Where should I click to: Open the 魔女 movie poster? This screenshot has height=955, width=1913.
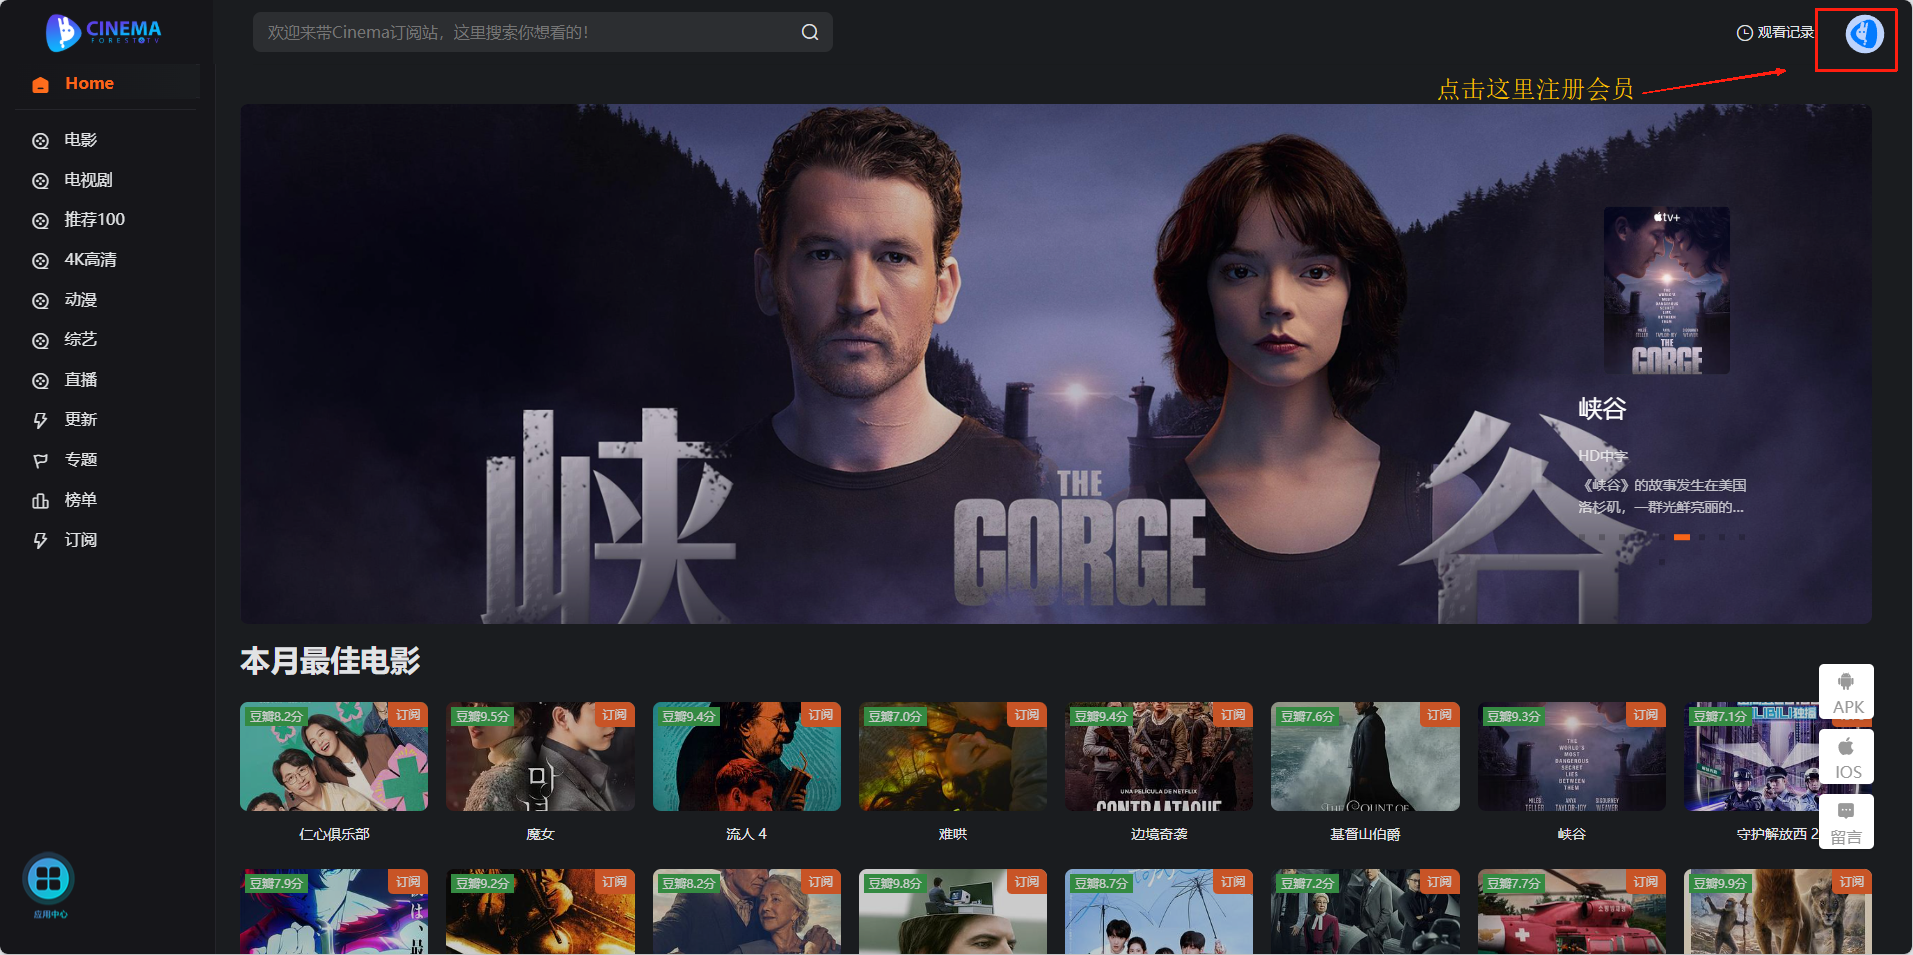[x=540, y=756]
